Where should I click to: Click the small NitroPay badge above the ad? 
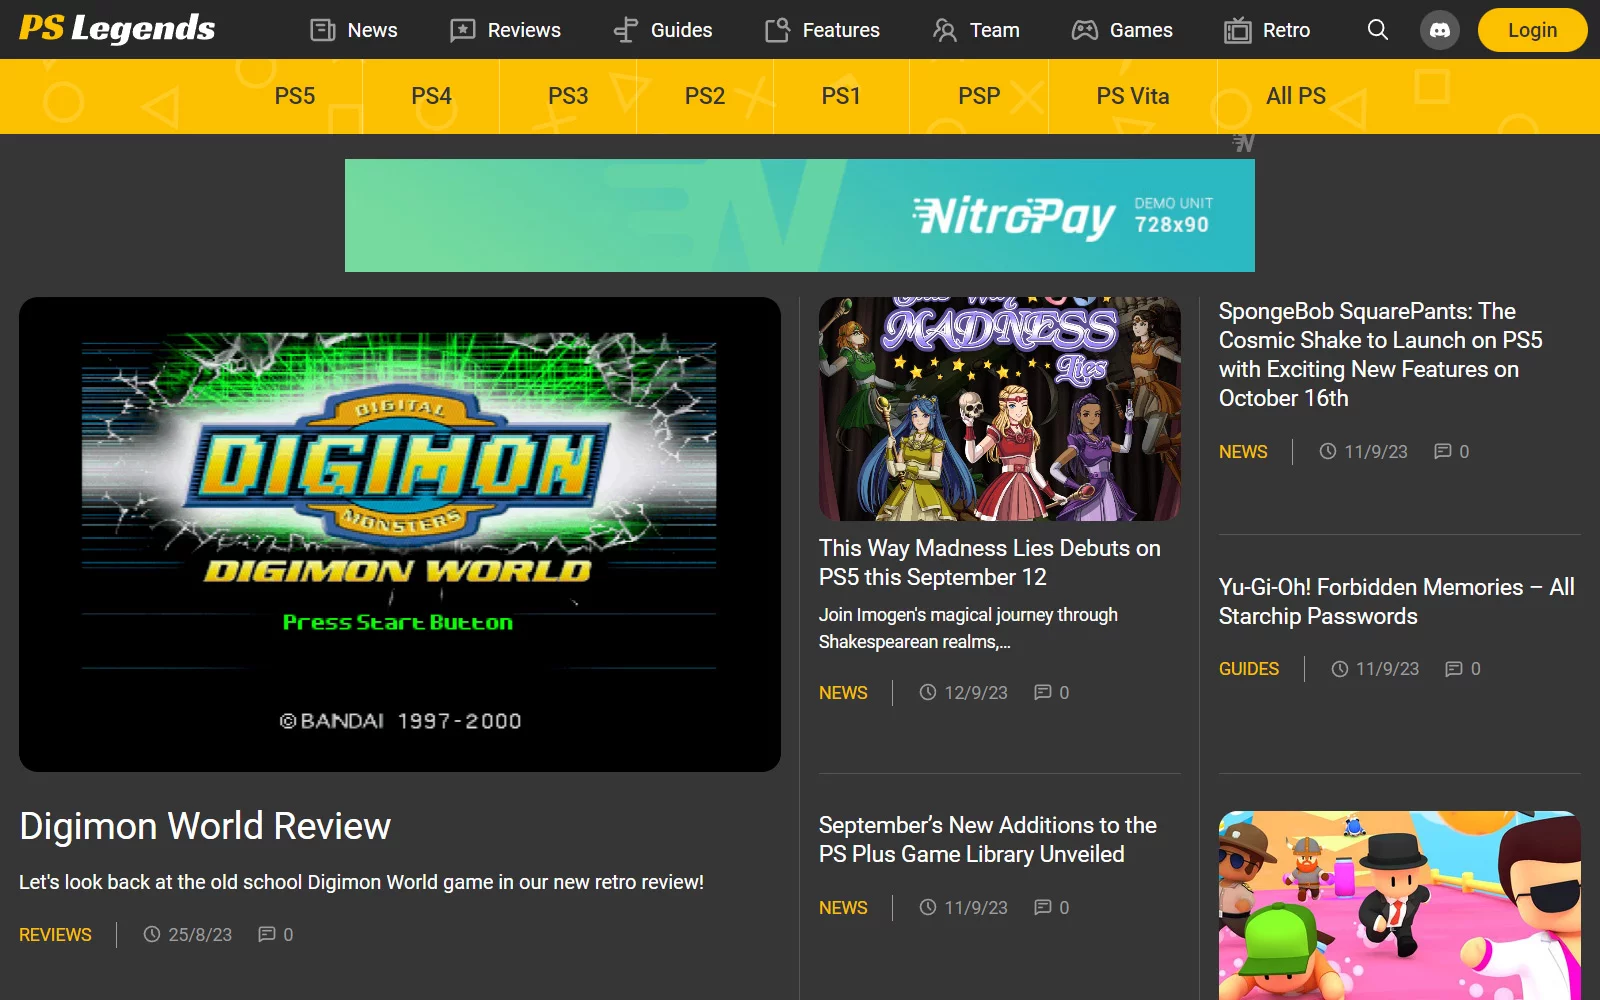(x=1243, y=143)
